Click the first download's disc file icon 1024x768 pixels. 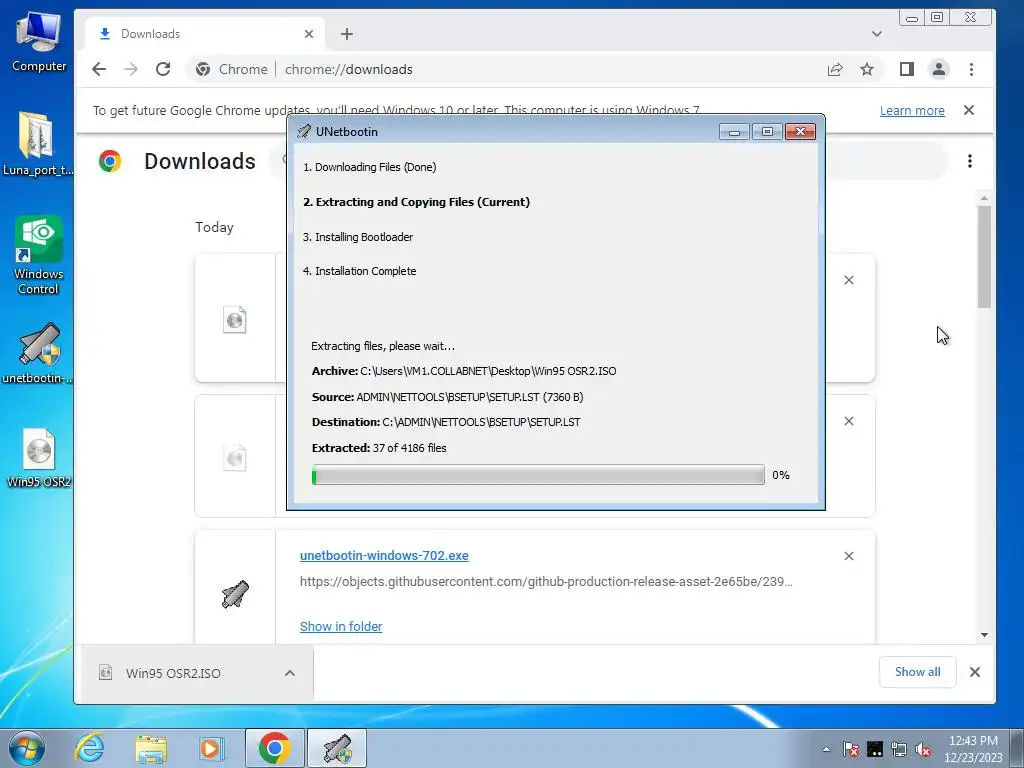(x=234, y=319)
